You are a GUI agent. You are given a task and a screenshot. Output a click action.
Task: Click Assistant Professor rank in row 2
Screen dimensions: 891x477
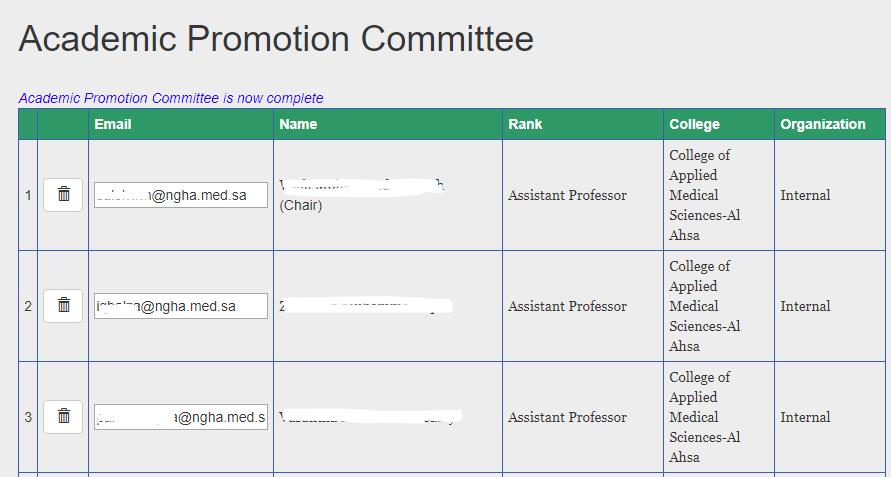tap(567, 306)
